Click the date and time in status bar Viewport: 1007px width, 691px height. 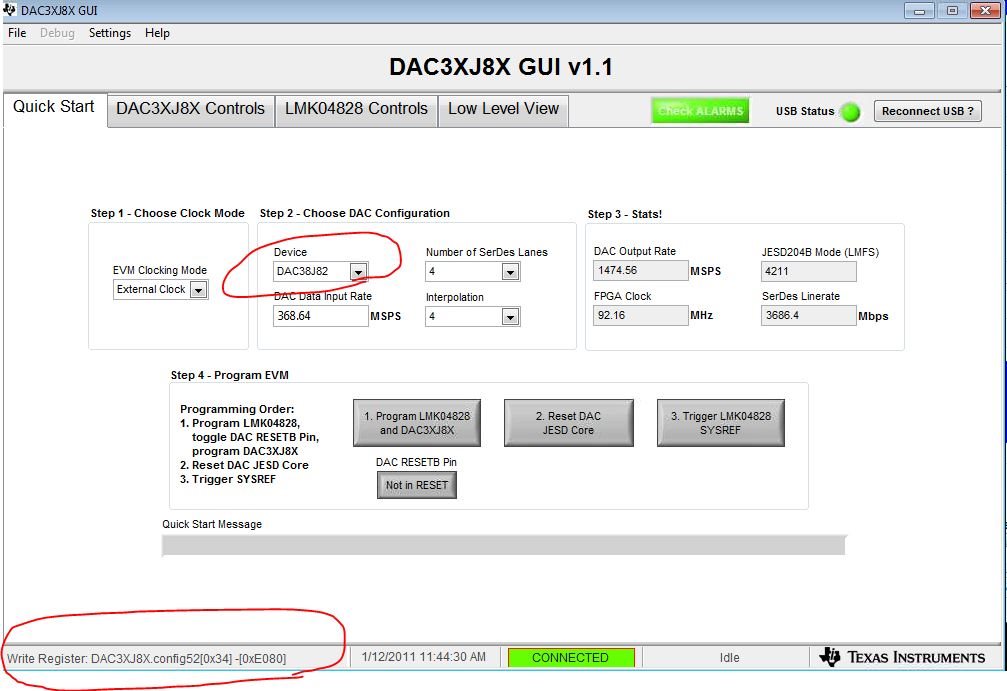424,657
